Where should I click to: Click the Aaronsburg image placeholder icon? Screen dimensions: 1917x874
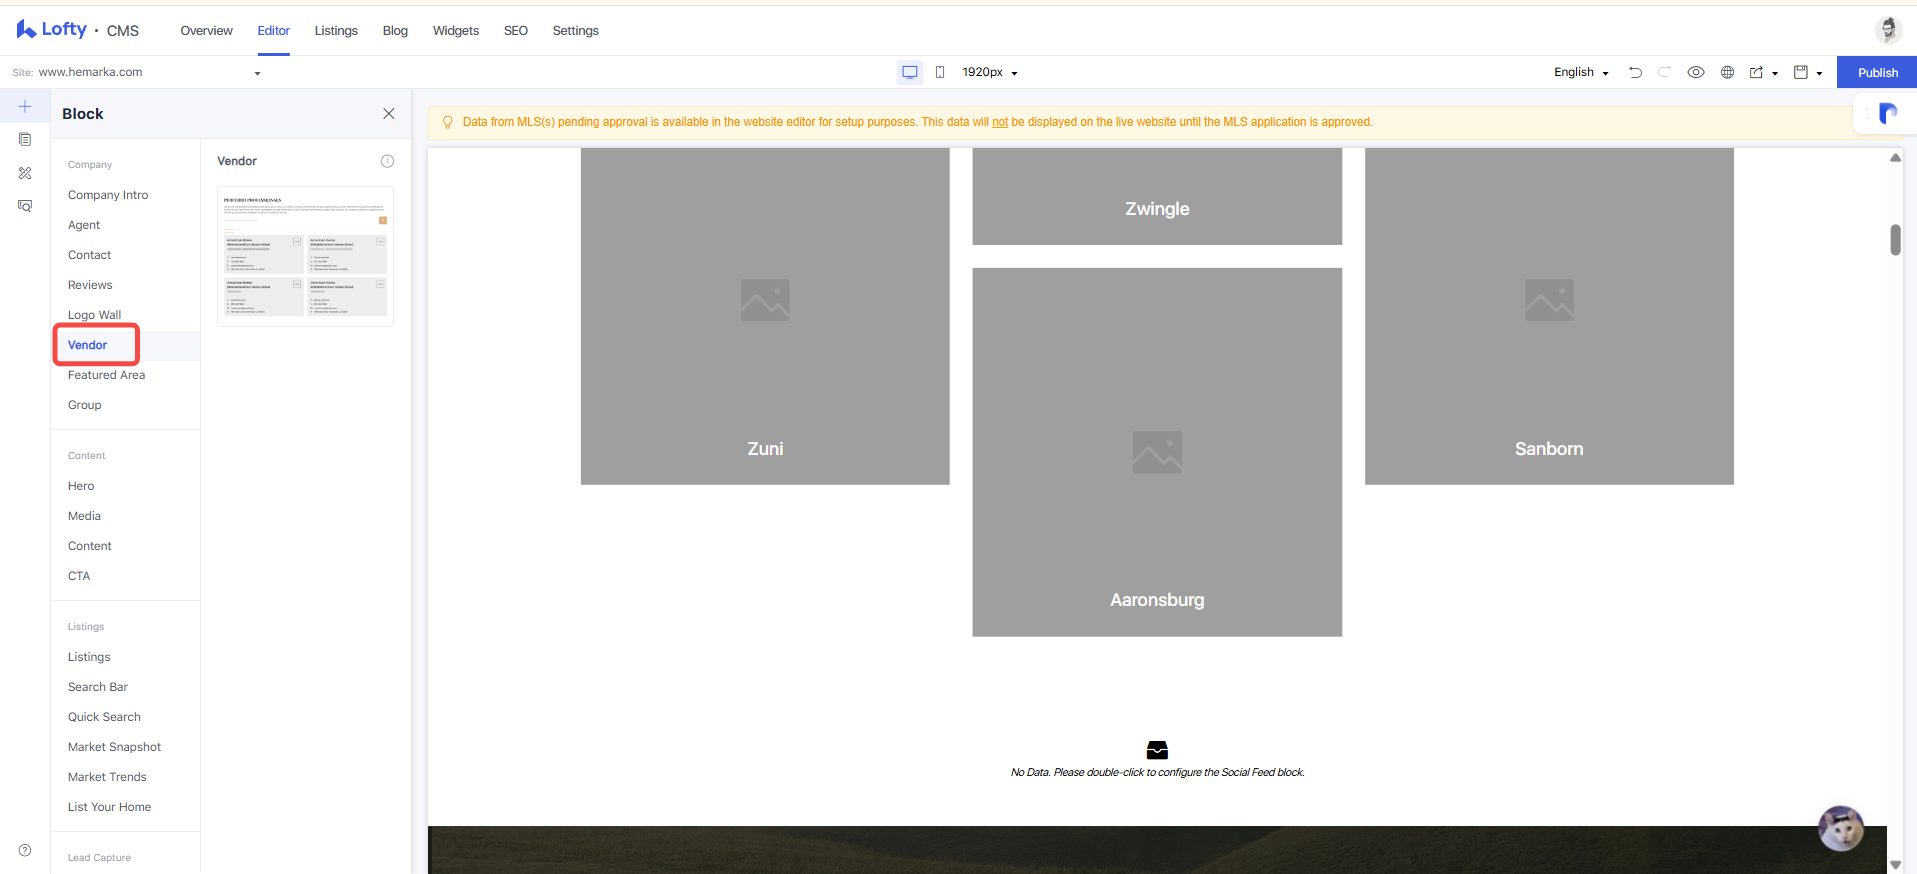pyautogui.click(x=1157, y=452)
